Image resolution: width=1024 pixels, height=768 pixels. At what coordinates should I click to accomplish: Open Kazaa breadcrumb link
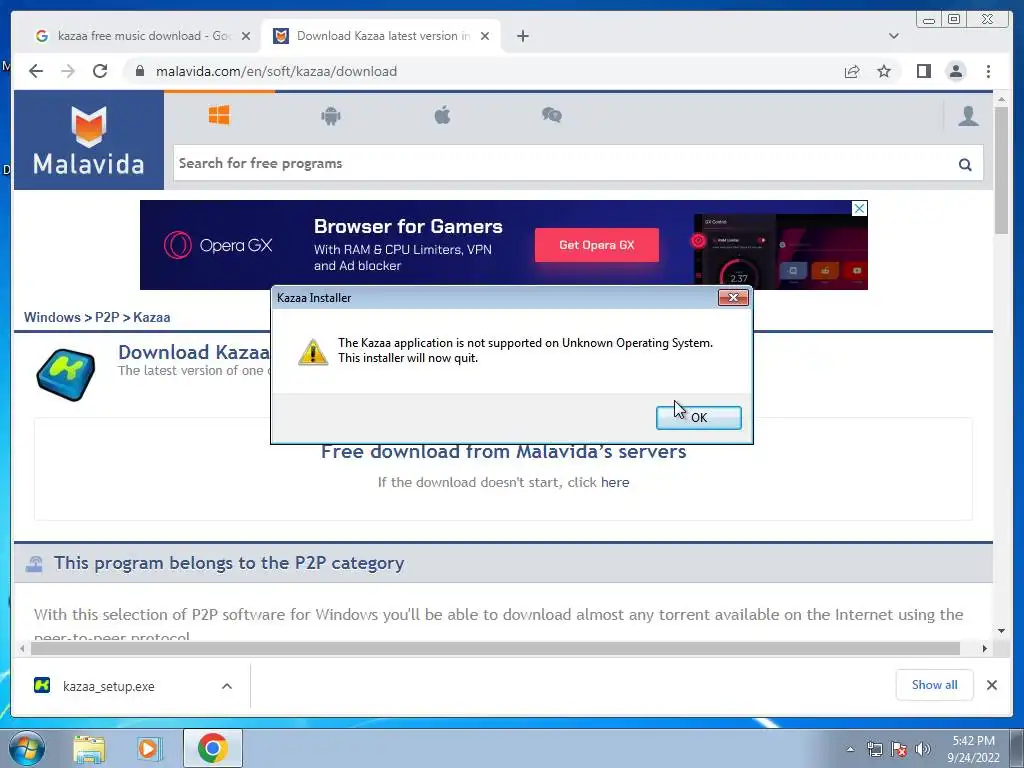coord(152,317)
